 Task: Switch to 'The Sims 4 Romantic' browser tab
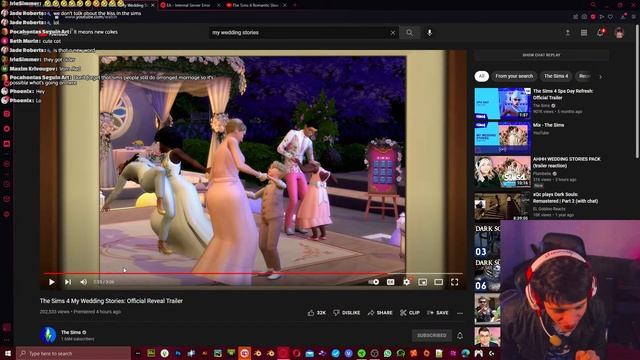(256, 5)
